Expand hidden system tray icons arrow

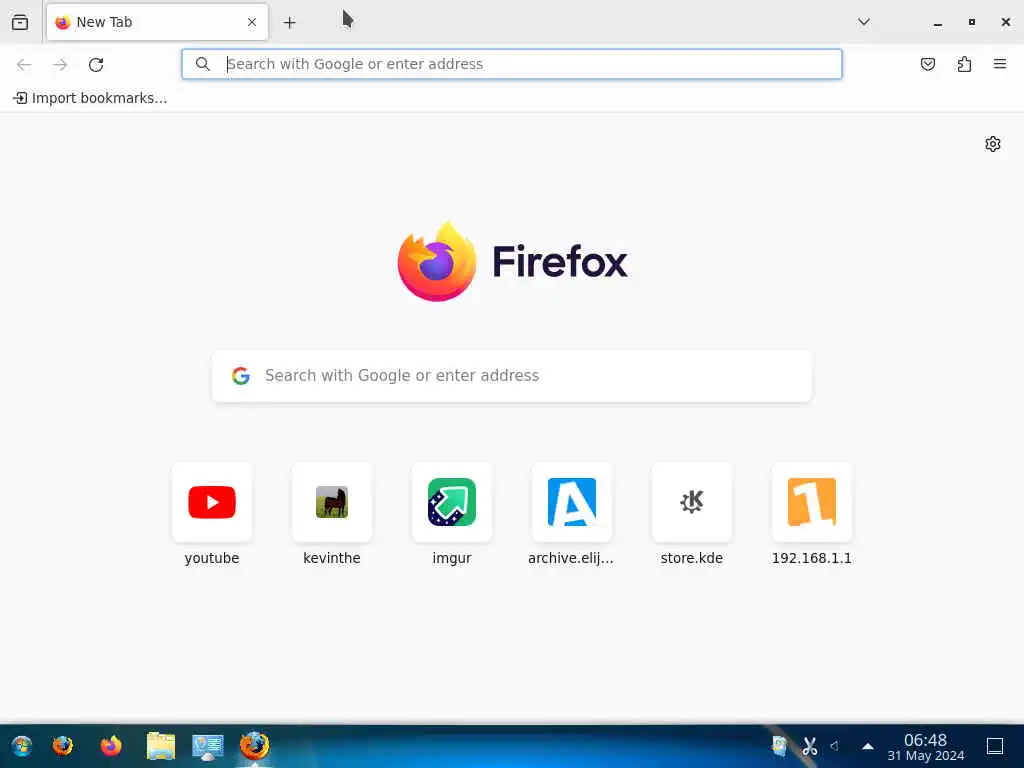868,746
